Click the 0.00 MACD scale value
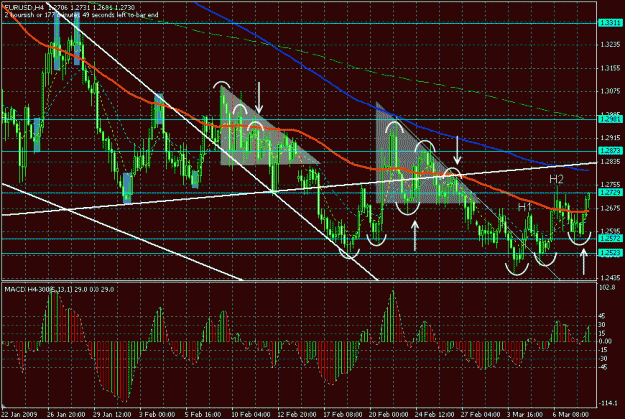Screen dimensions: 625x419 click(x=605, y=341)
